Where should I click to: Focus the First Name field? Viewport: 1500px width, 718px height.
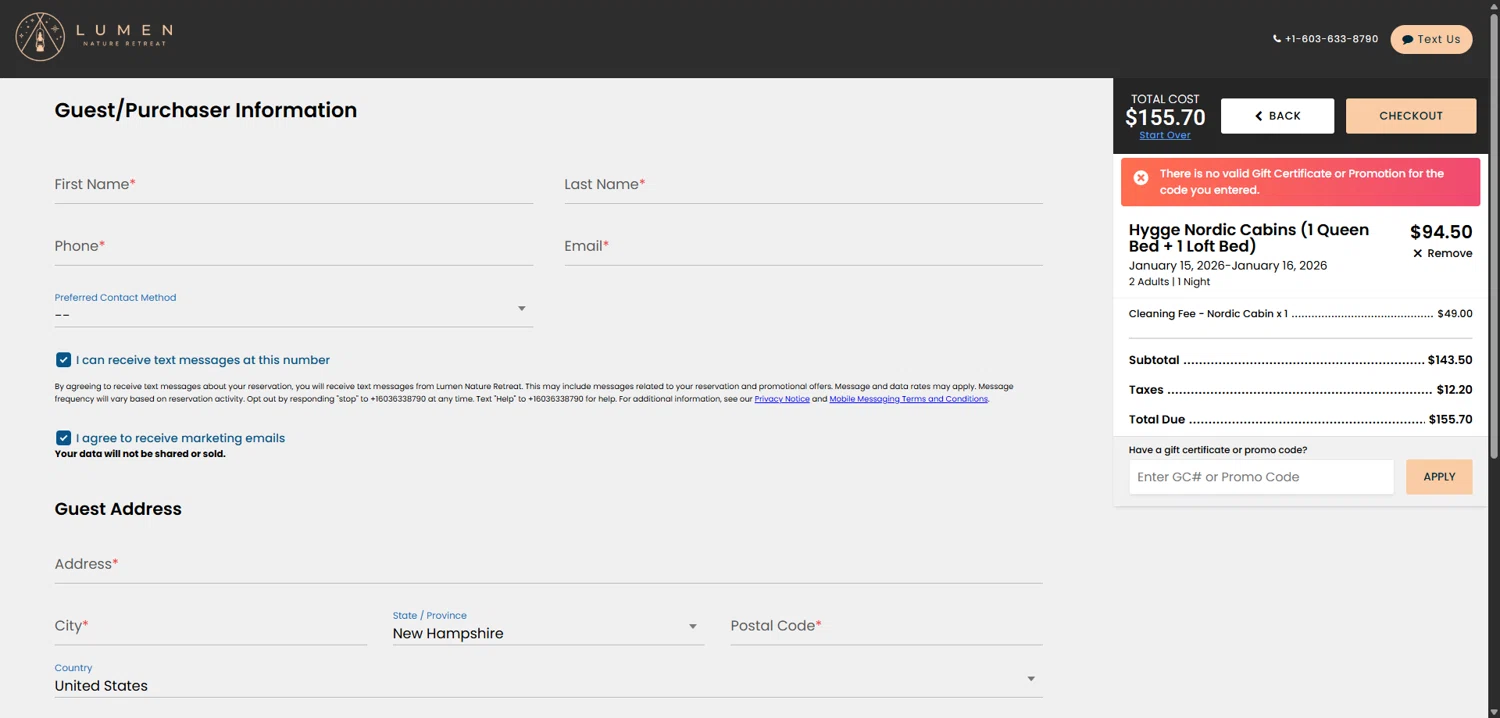[293, 185]
